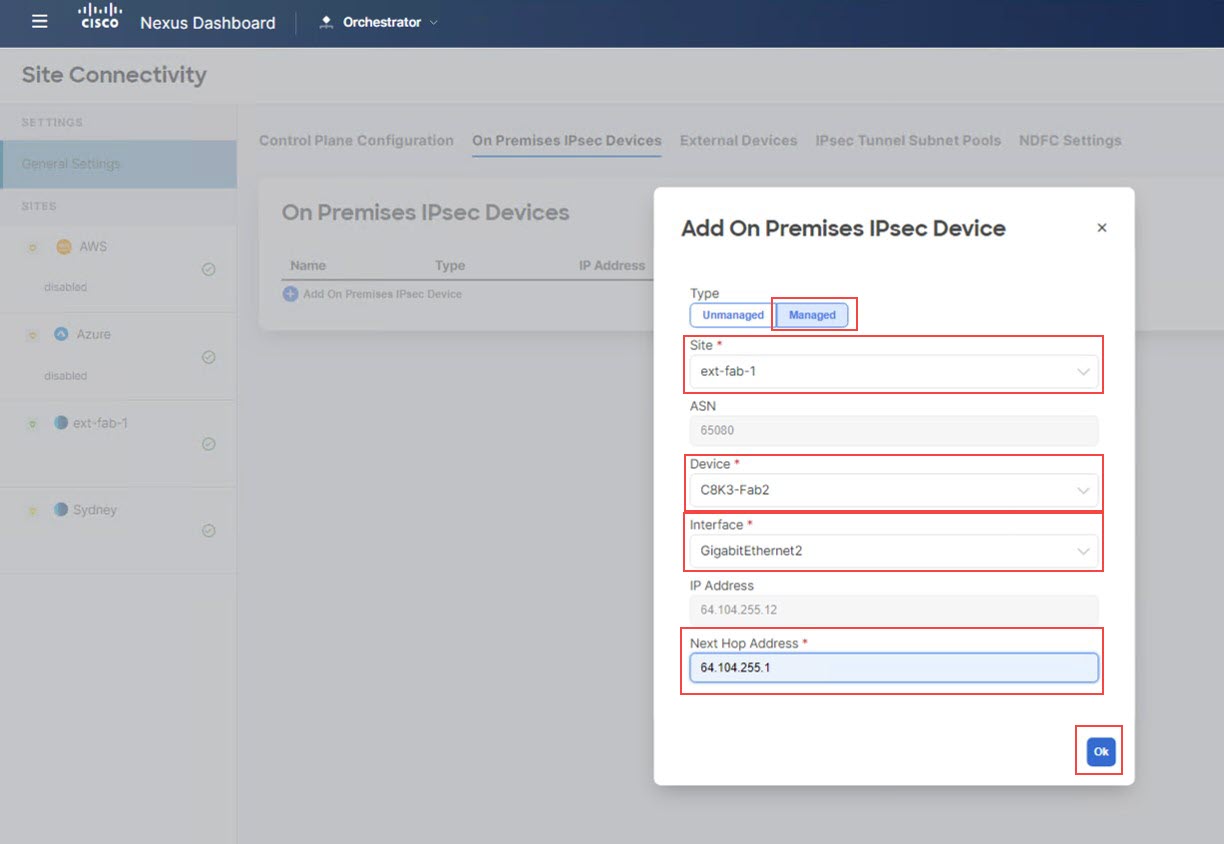Click the IP Address column header

(x=612, y=266)
